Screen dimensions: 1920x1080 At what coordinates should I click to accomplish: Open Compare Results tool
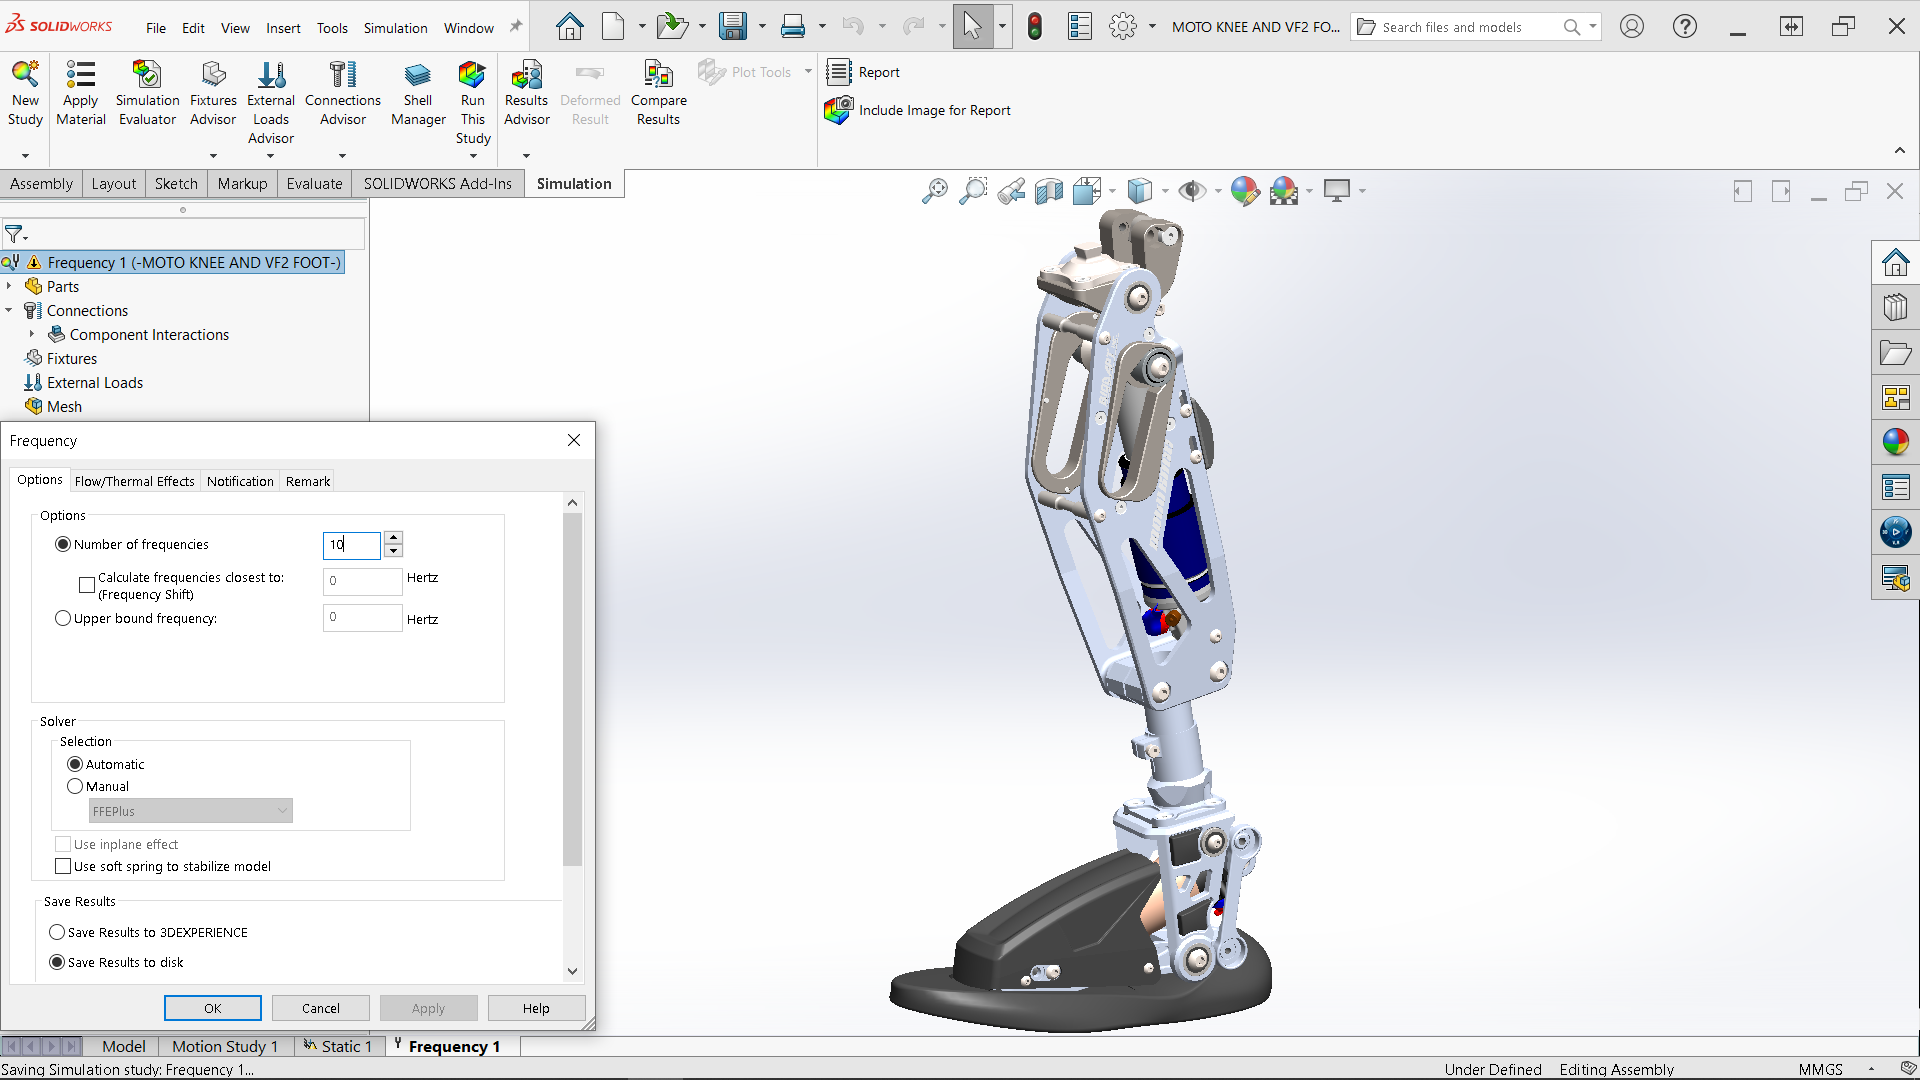point(658,76)
